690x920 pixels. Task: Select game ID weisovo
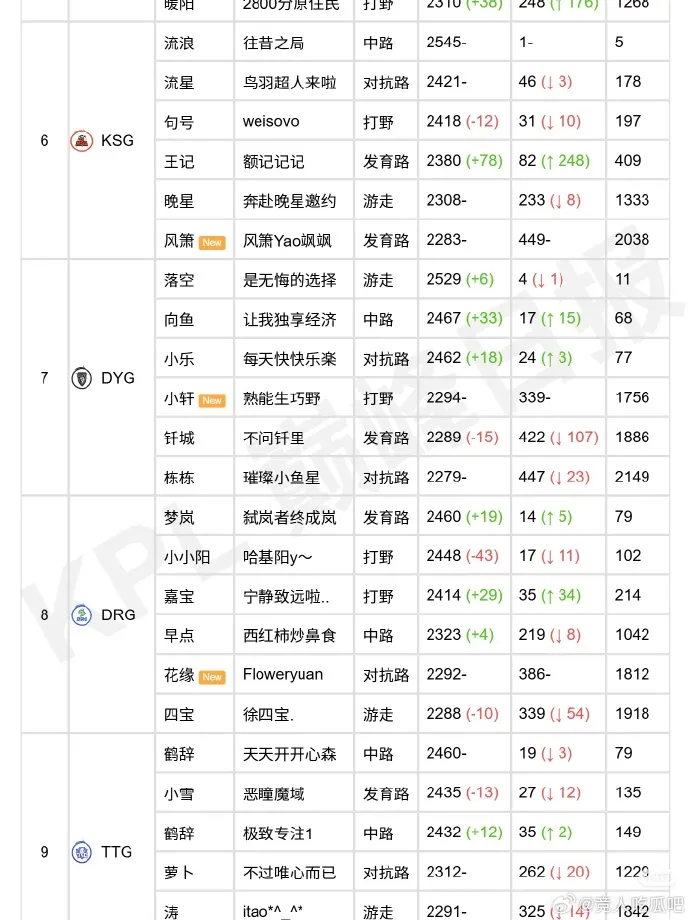coord(271,122)
